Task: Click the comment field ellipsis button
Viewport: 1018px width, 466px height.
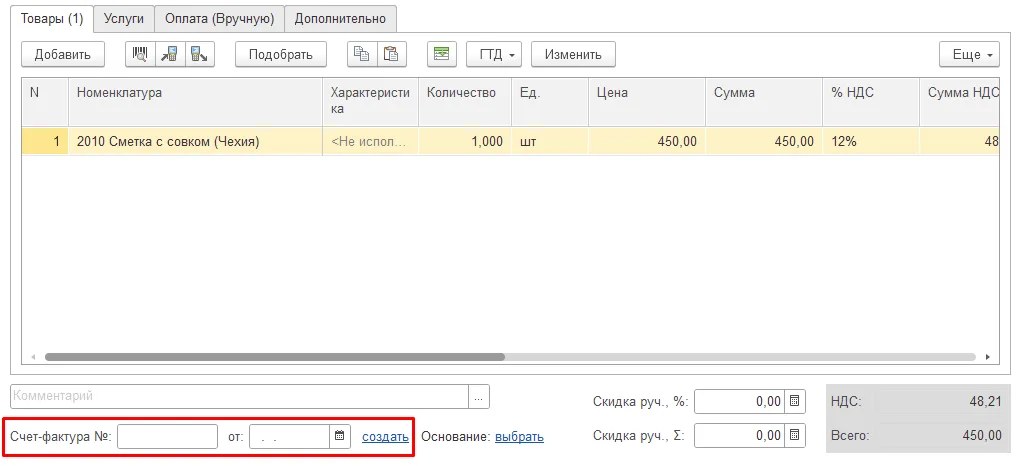Action: point(478,397)
